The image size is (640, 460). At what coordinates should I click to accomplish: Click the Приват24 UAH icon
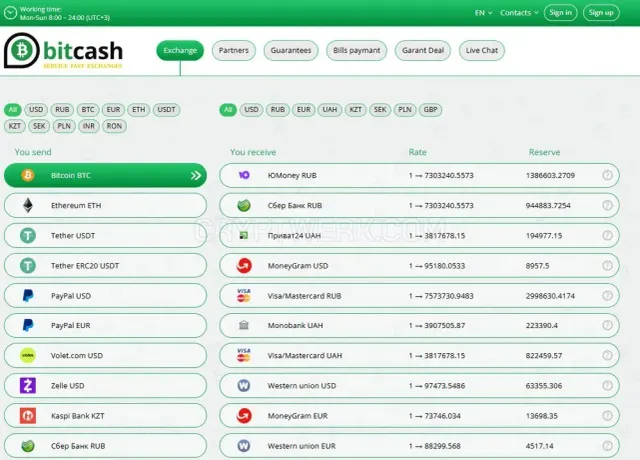244,236
